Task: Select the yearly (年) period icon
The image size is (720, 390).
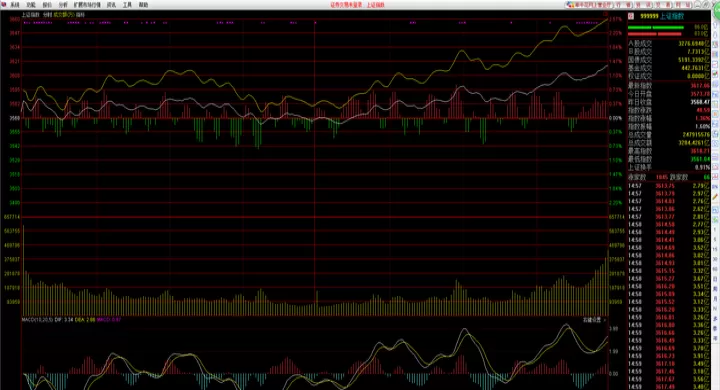Action: tap(715, 338)
